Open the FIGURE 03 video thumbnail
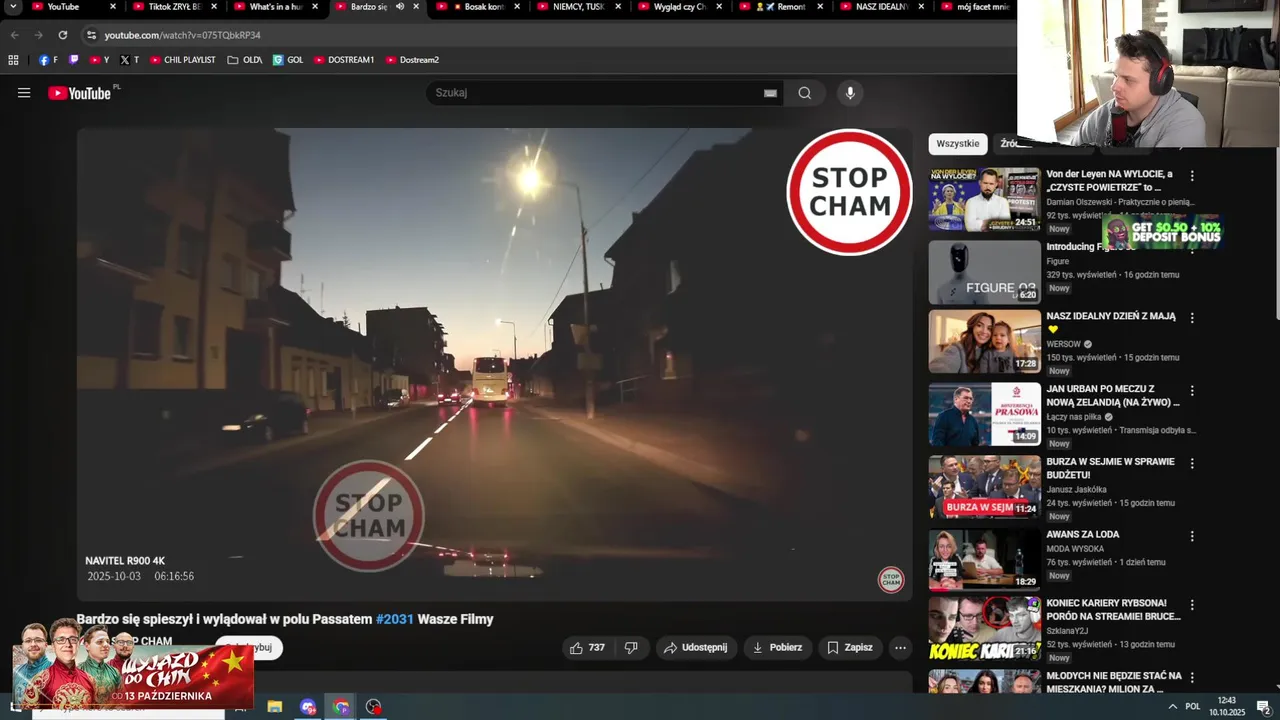This screenshot has height=720, width=1280. pos(985,272)
